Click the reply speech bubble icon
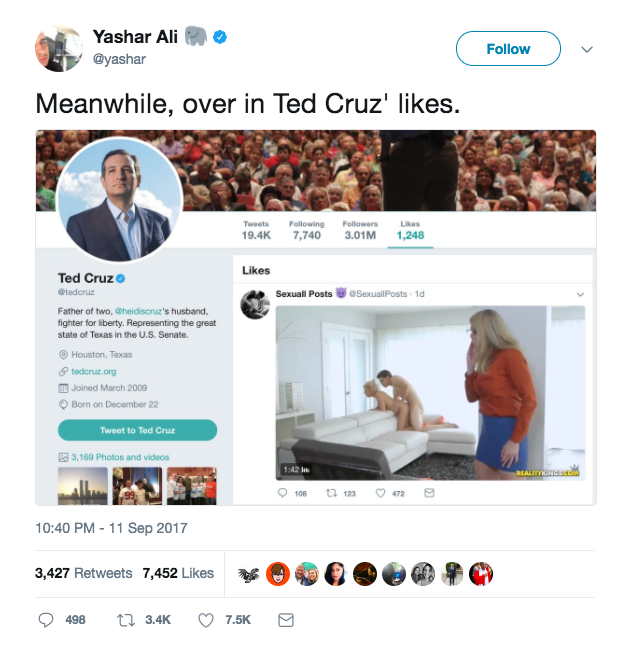 pos(46,620)
